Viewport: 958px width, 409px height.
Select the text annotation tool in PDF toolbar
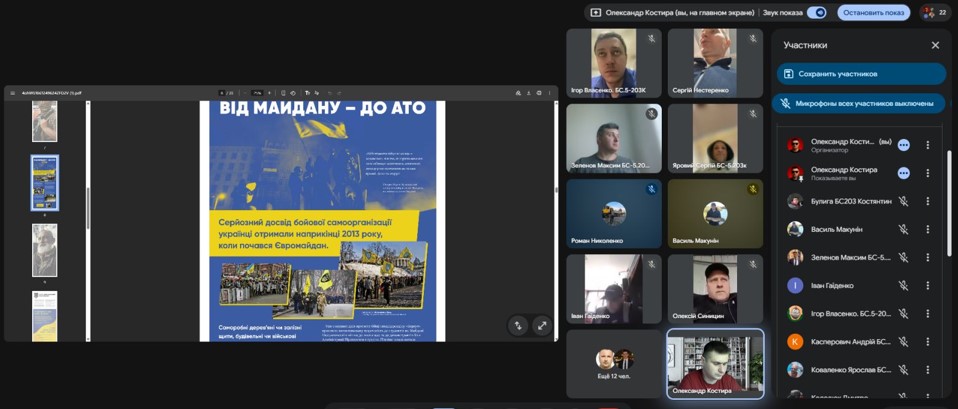307,93
